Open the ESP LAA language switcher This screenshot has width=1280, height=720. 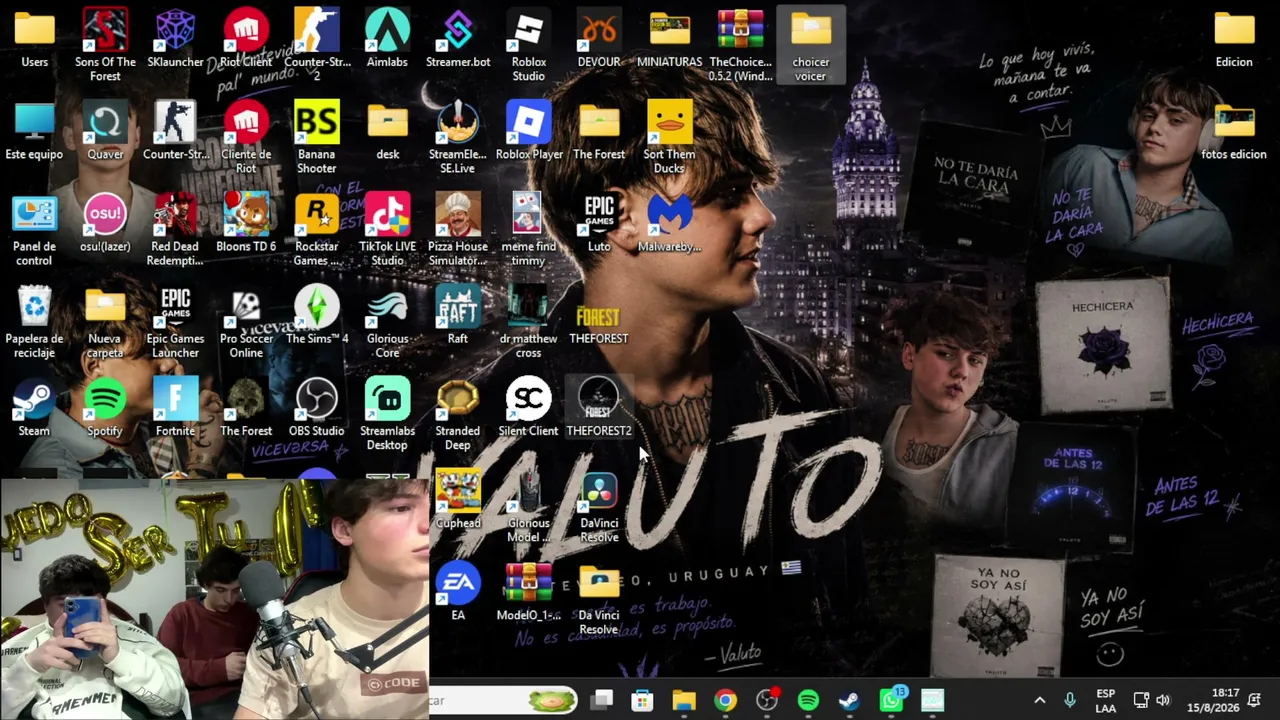(1105, 700)
